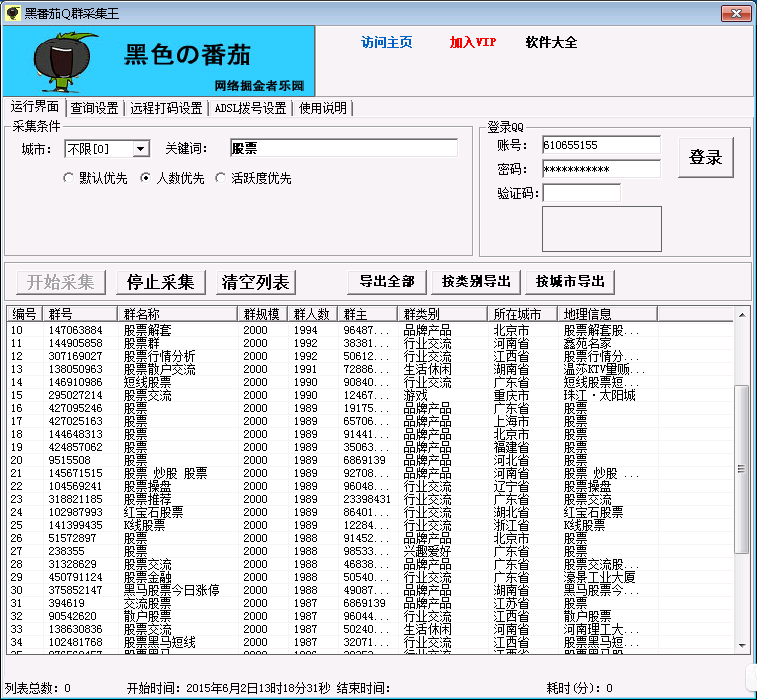The width and height of the screenshot is (757, 700).
Task: Choose the 活跃度优先 radio option
Action: click(221, 178)
